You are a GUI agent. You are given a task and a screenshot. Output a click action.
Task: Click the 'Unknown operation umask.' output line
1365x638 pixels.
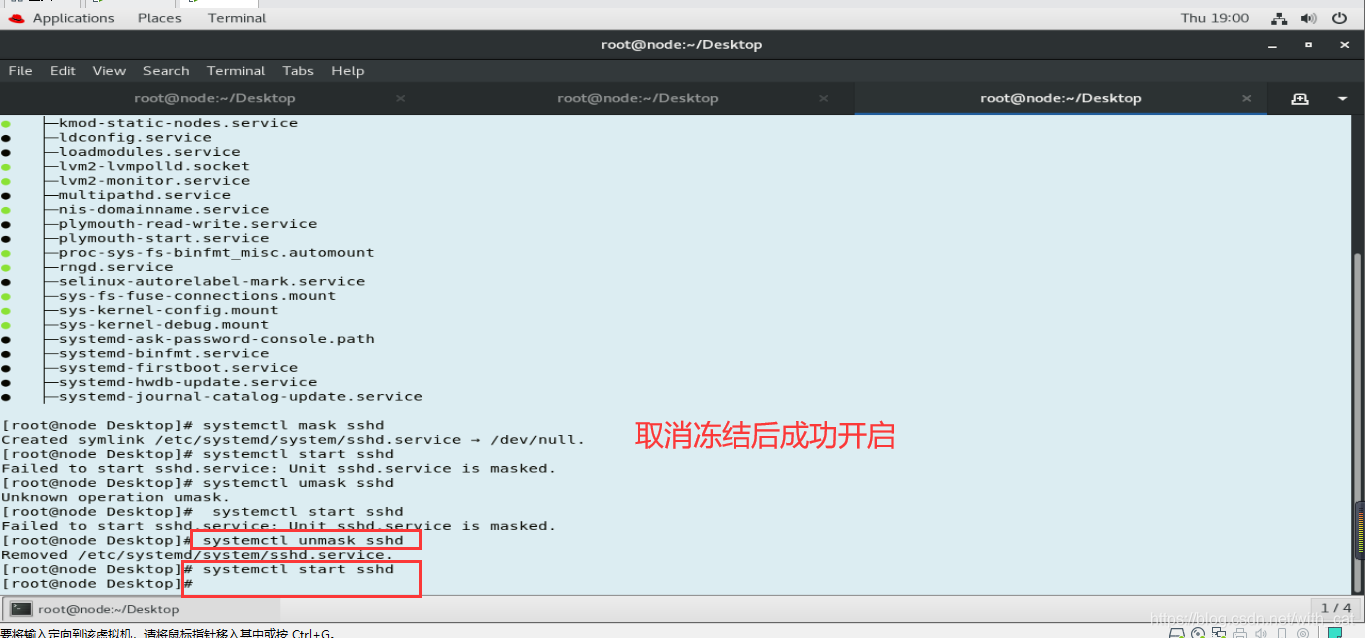click(116, 497)
